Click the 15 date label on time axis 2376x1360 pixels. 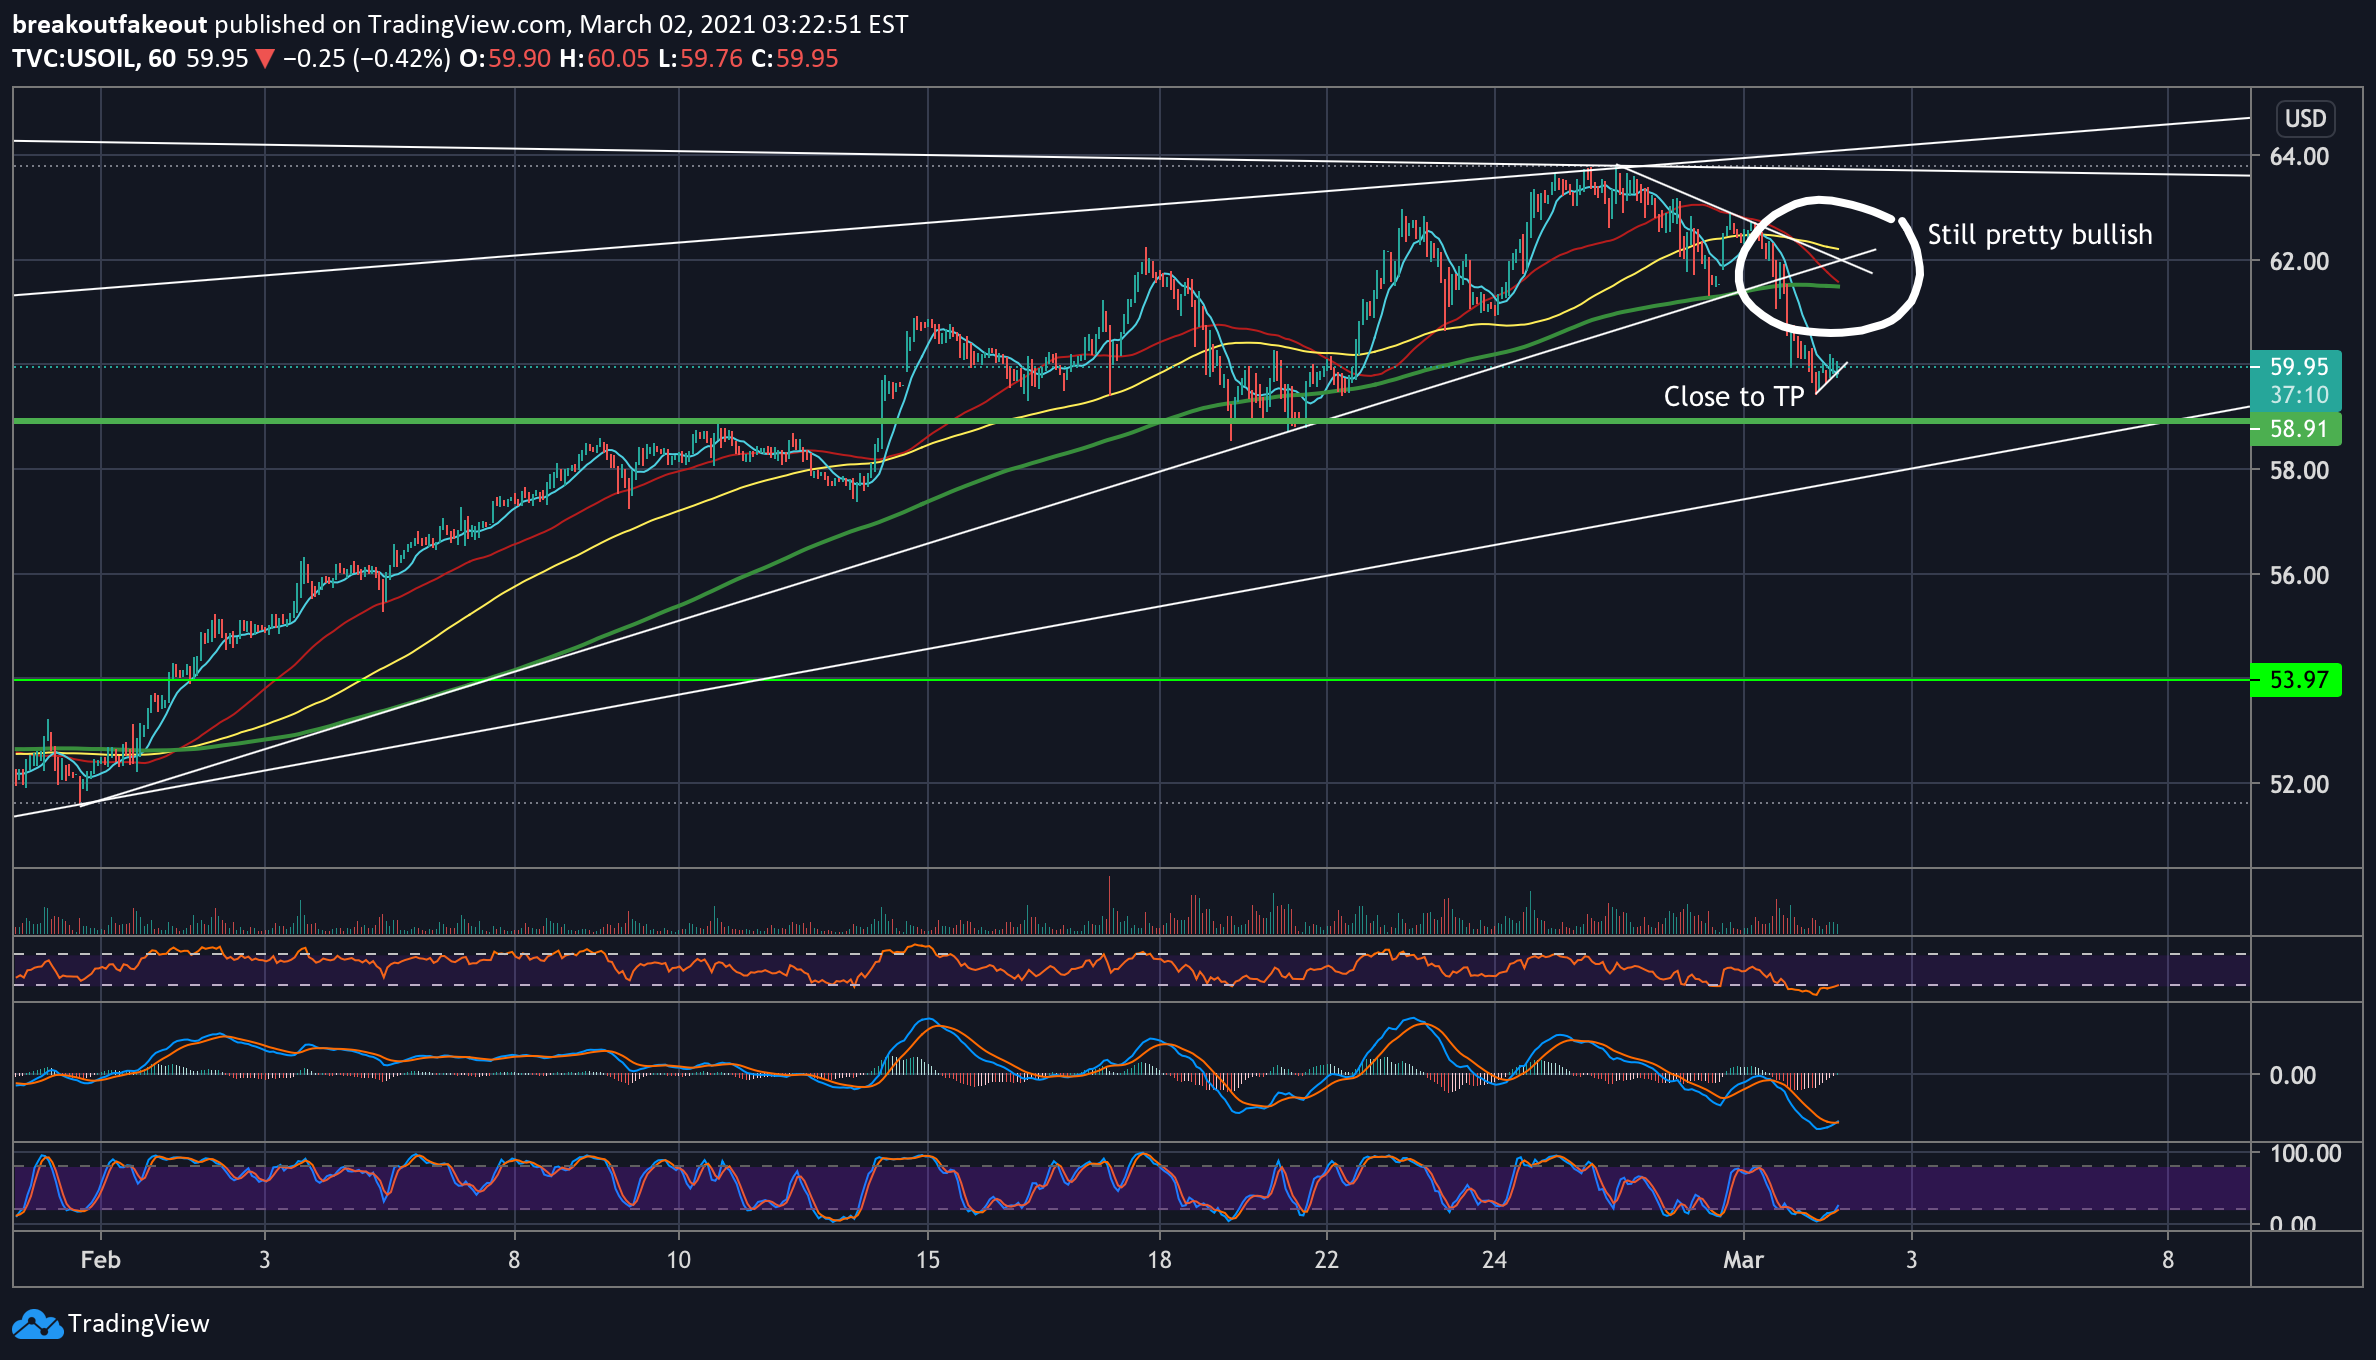928,1260
